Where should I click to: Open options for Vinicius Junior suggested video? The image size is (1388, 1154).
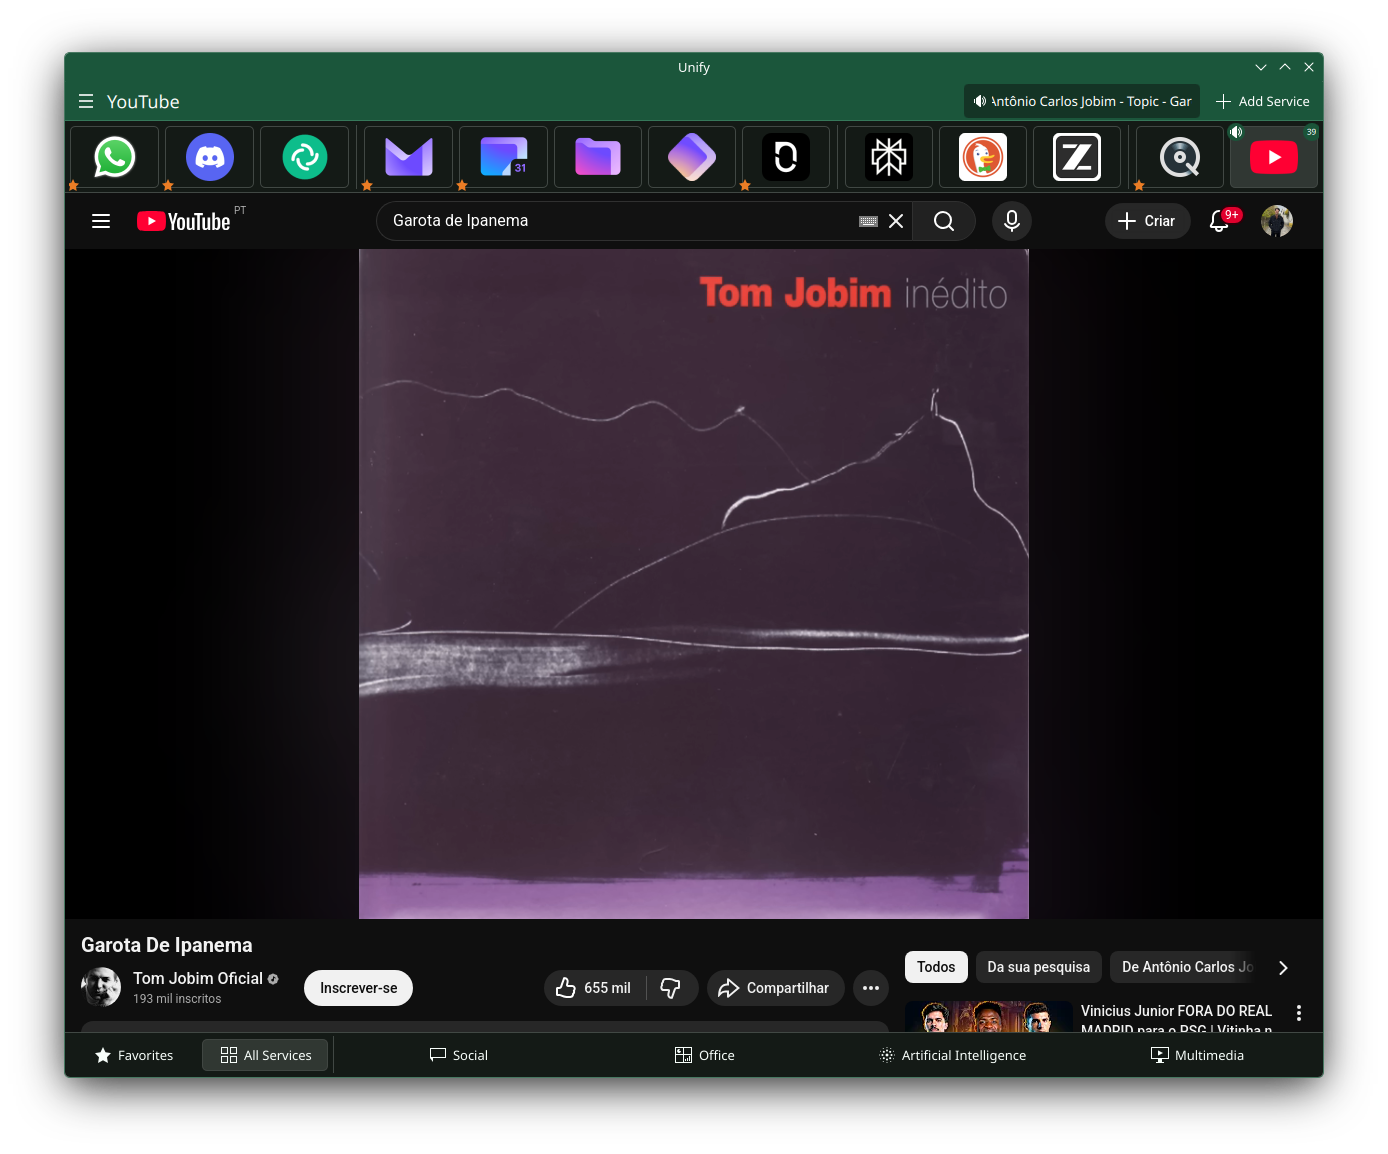click(x=1299, y=1013)
